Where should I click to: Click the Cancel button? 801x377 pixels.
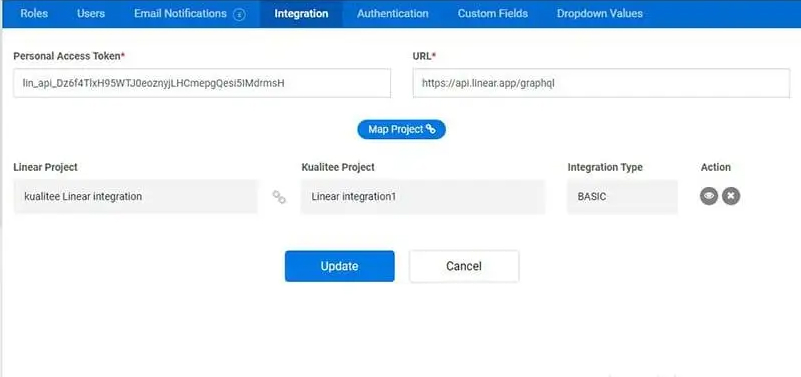[464, 266]
